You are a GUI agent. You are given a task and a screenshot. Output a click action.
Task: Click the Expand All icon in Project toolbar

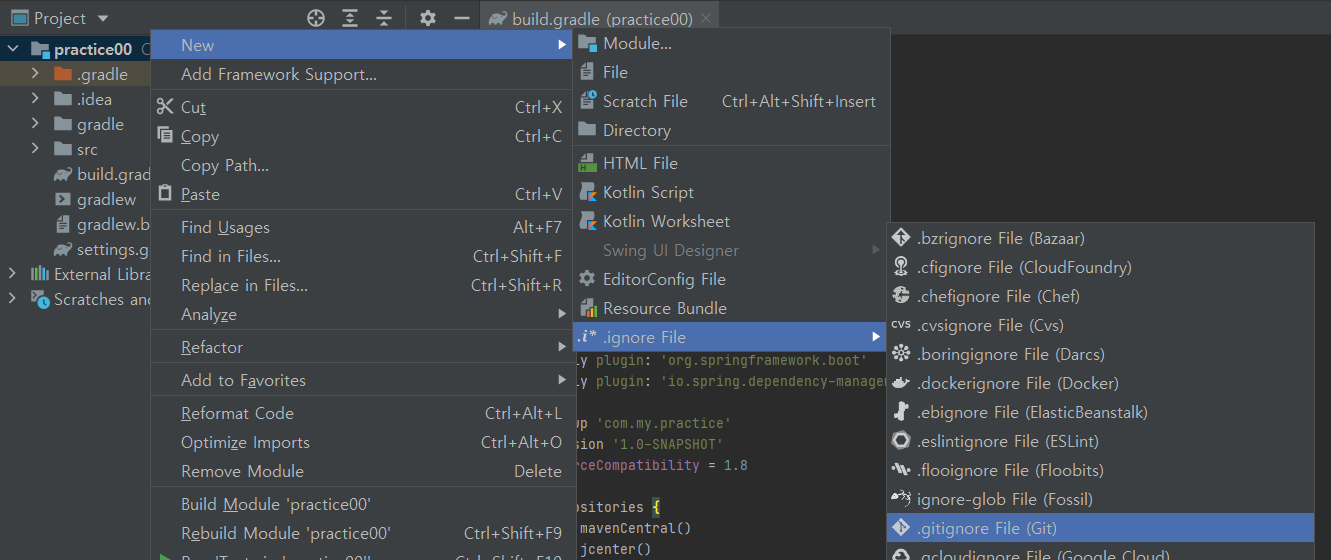pyautogui.click(x=350, y=18)
